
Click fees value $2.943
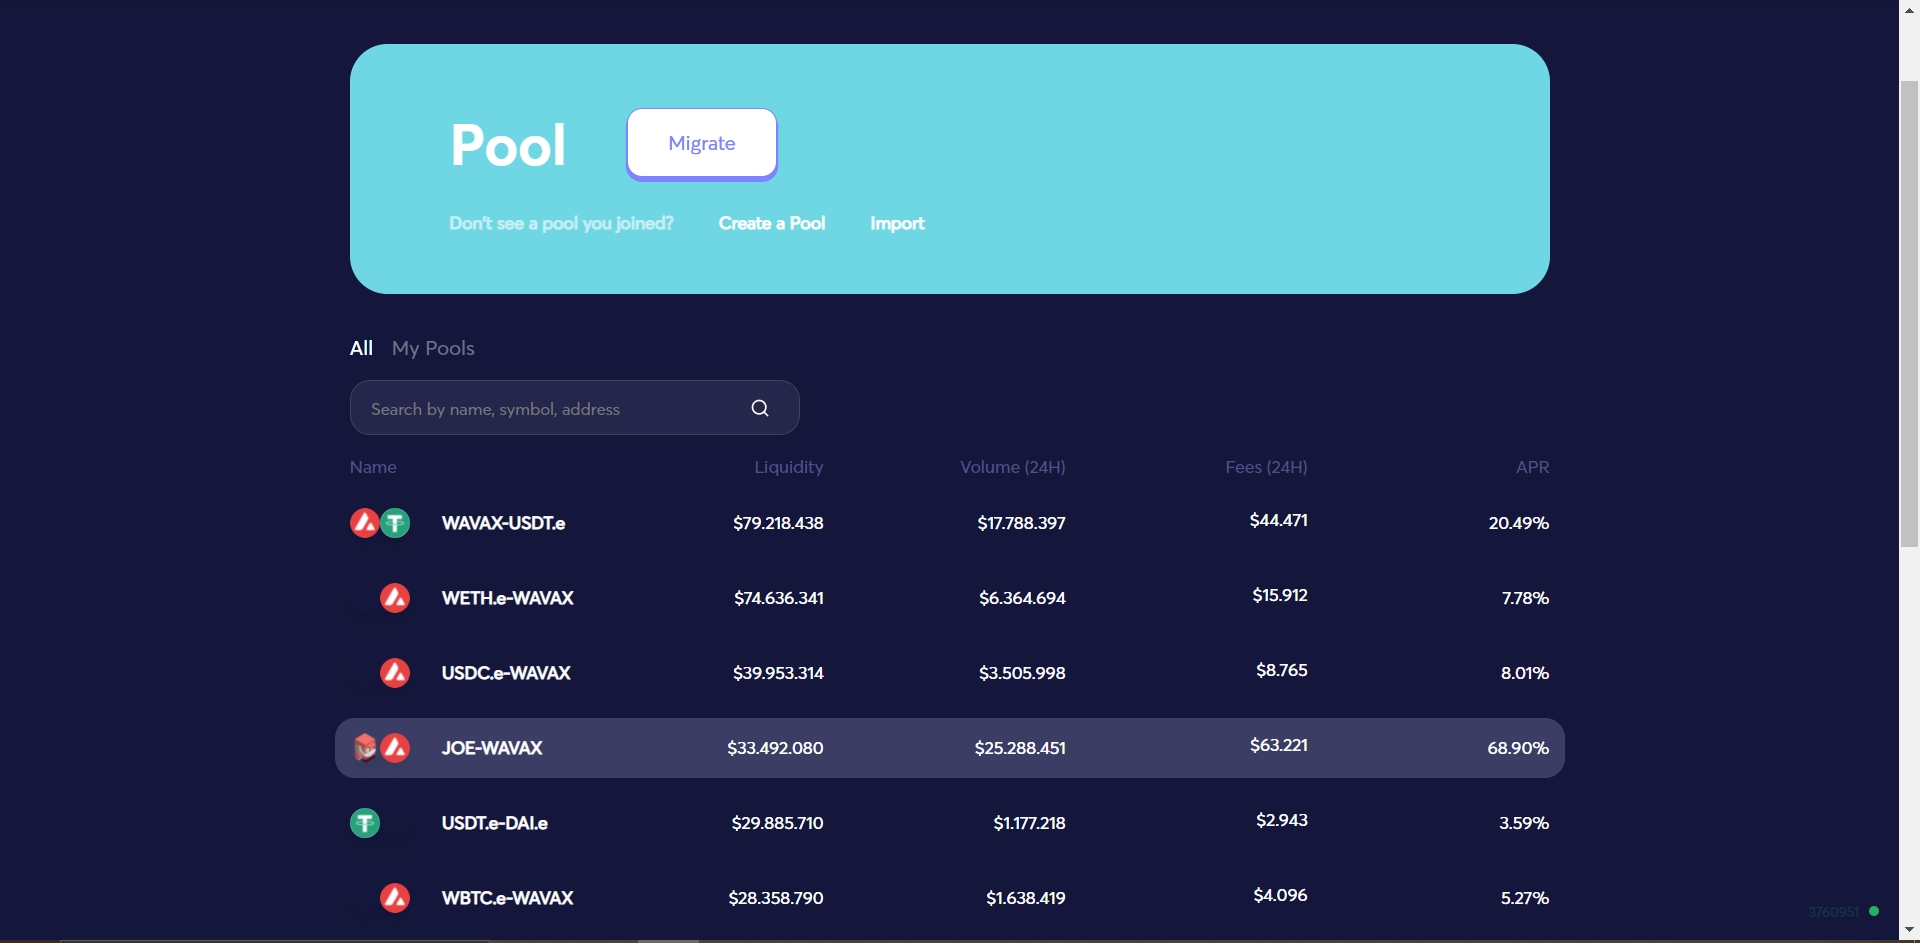[1282, 820]
